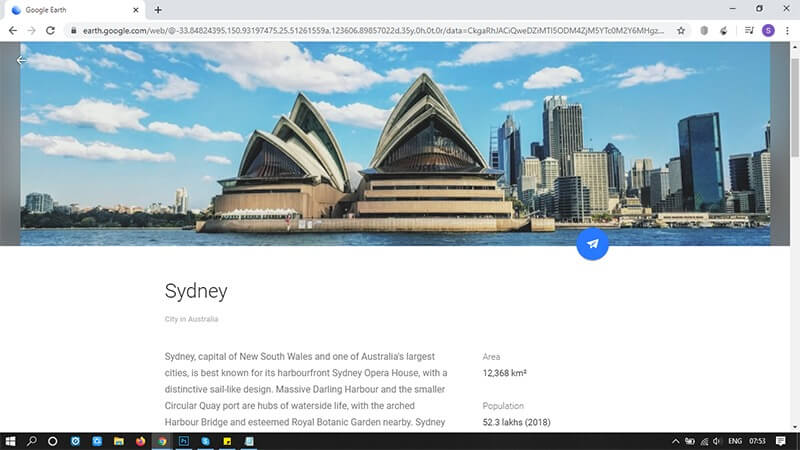800x450 pixels.
Task: Click the 52.3 lakhs (2018) population value
Action: tap(516, 422)
